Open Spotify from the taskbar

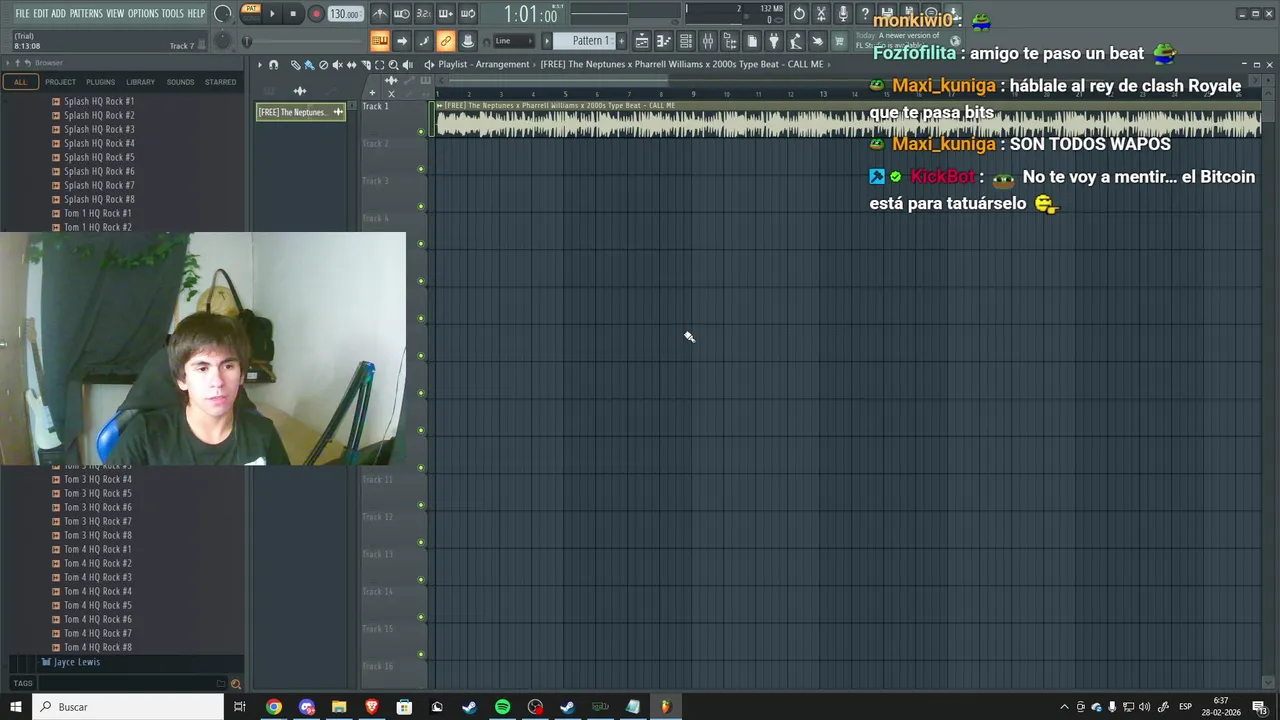pyautogui.click(x=502, y=707)
